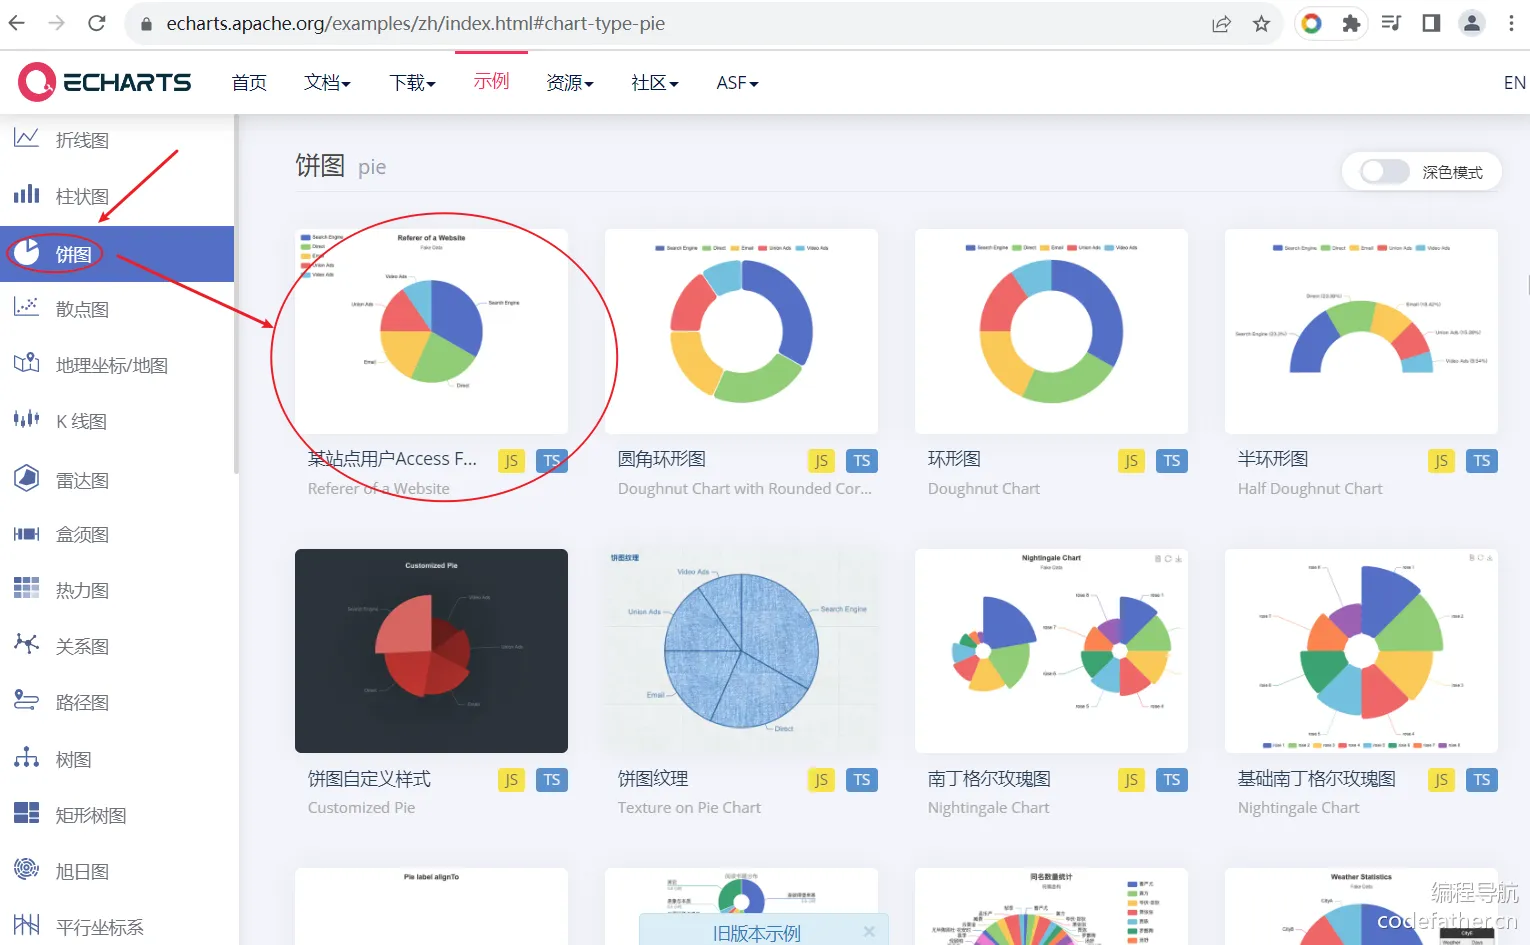The width and height of the screenshot is (1530, 945).
Task: Open the browser extensions puzzle icon
Action: (1351, 23)
